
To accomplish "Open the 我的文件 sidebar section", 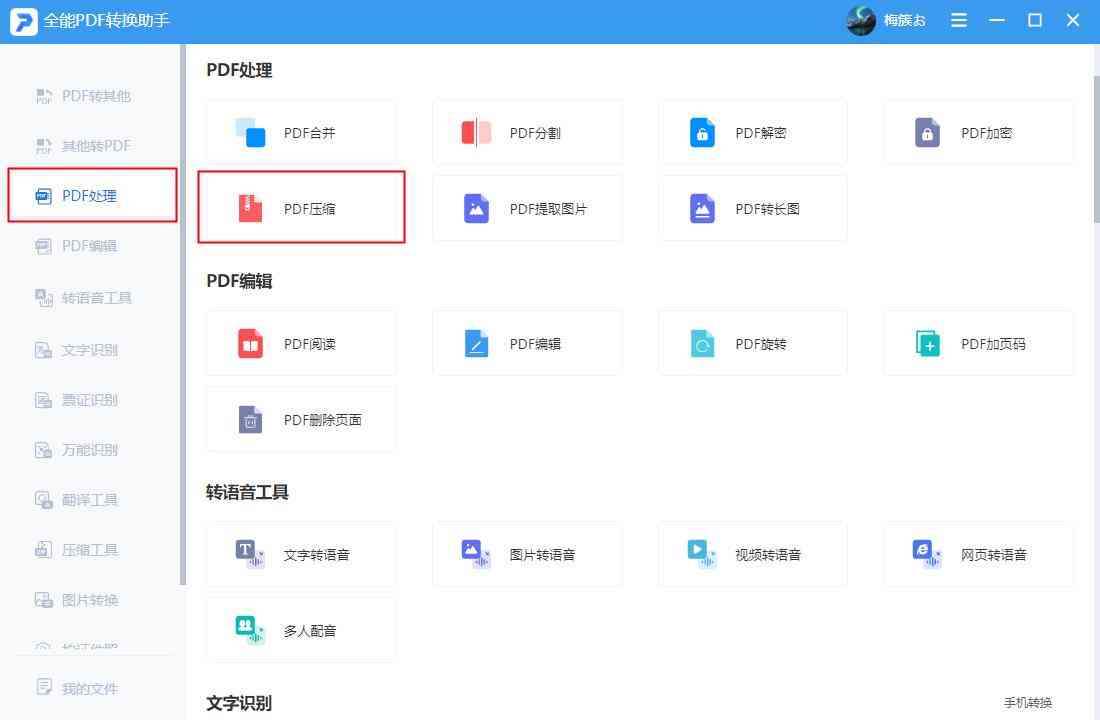I will (x=90, y=687).
